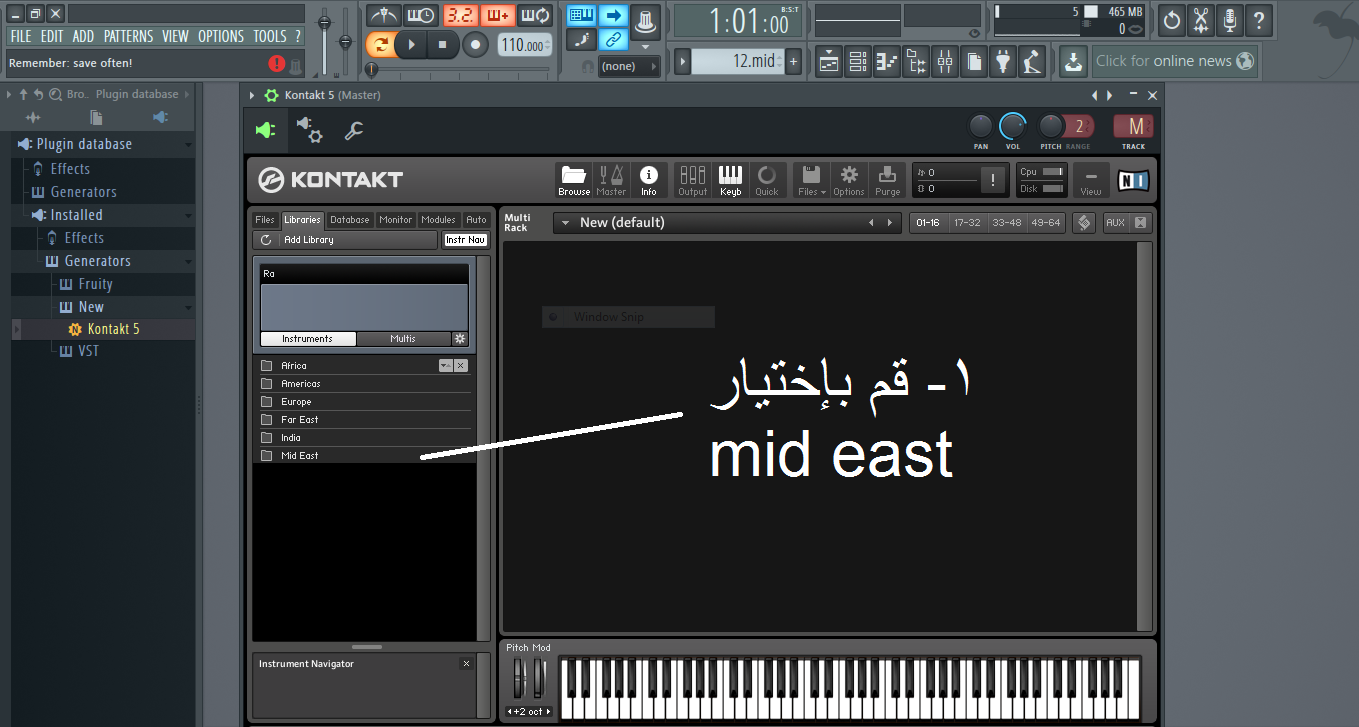Image resolution: width=1359 pixels, height=727 pixels.
Task: Toggle the track Mute M button
Action: [x=1134, y=126]
